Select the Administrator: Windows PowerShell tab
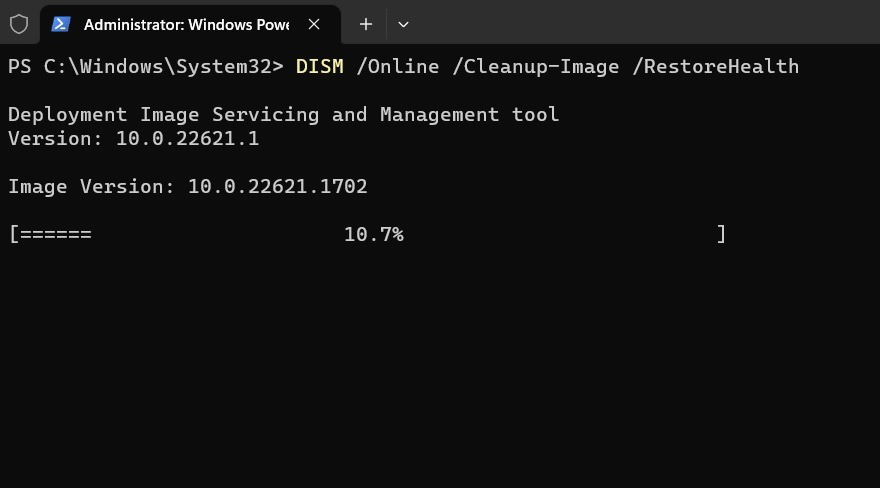 190,25
